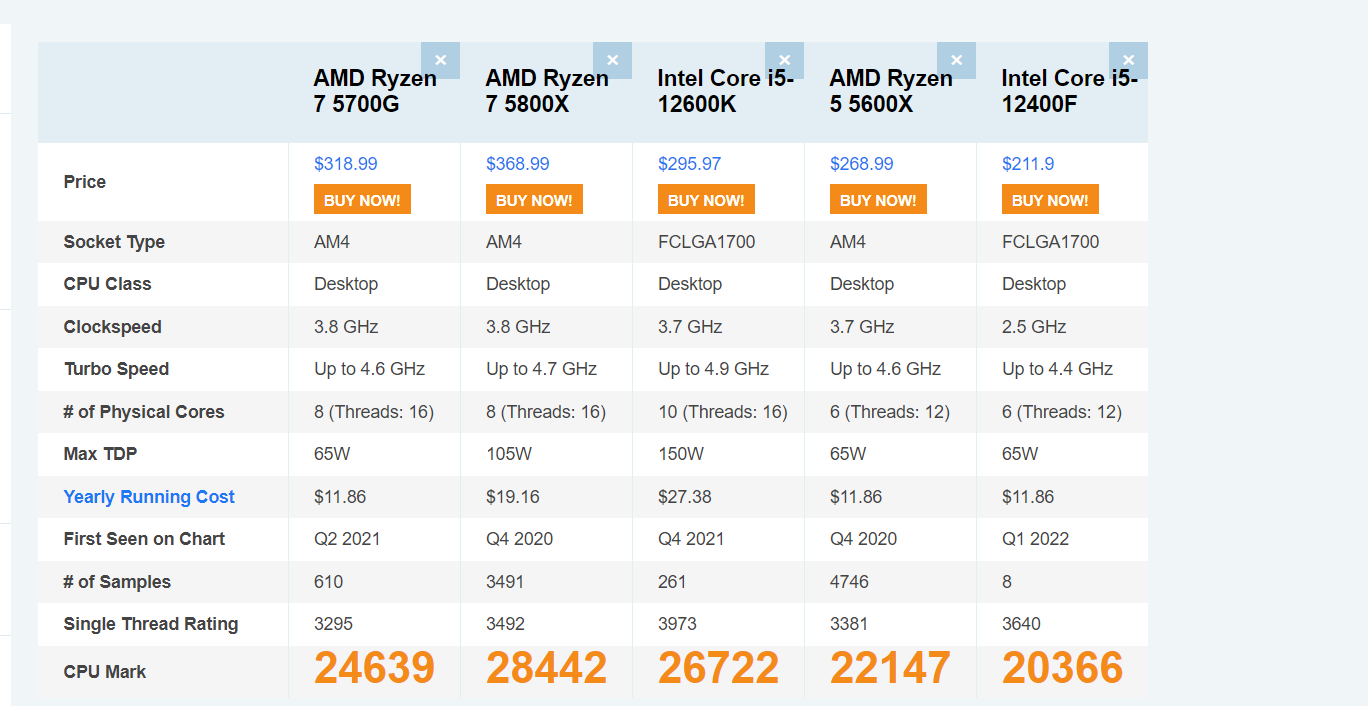1368x706 pixels.
Task: Select CPU Mark score 24639
Action: 375,668
